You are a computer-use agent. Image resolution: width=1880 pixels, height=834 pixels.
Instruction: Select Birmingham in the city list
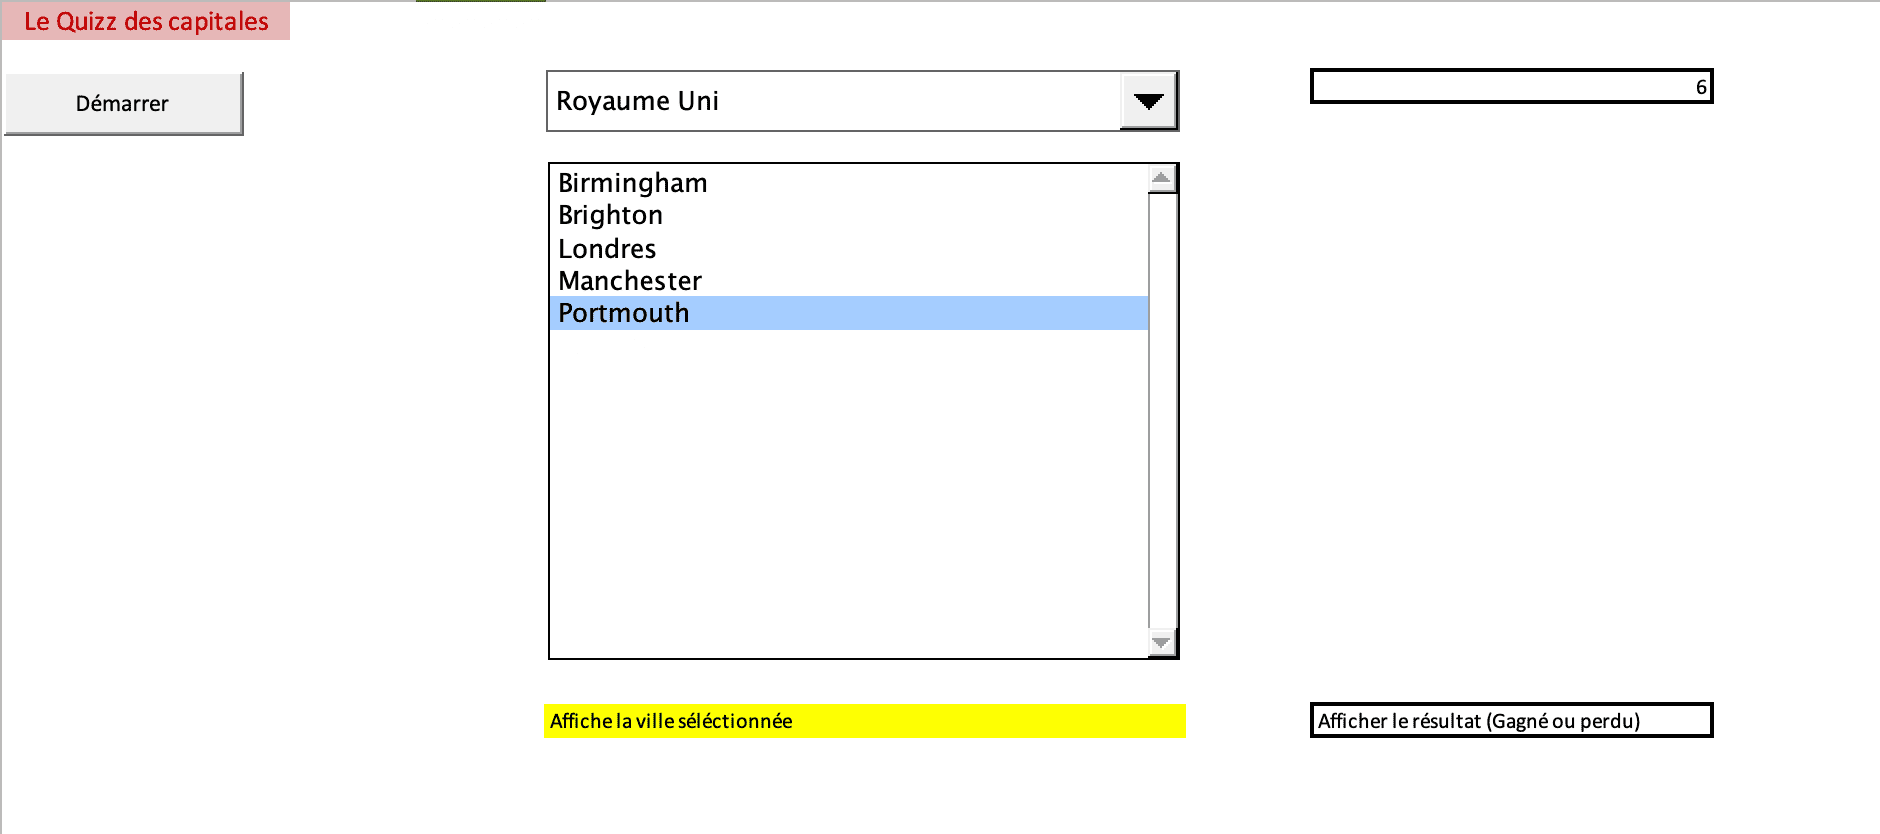(x=632, y=183)
